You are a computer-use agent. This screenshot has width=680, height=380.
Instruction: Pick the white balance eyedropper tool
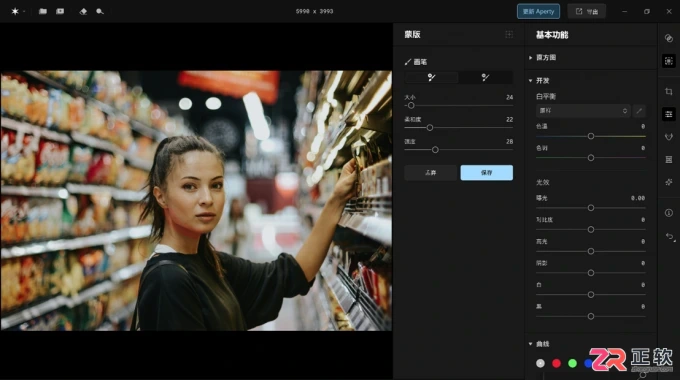(639, 111)
